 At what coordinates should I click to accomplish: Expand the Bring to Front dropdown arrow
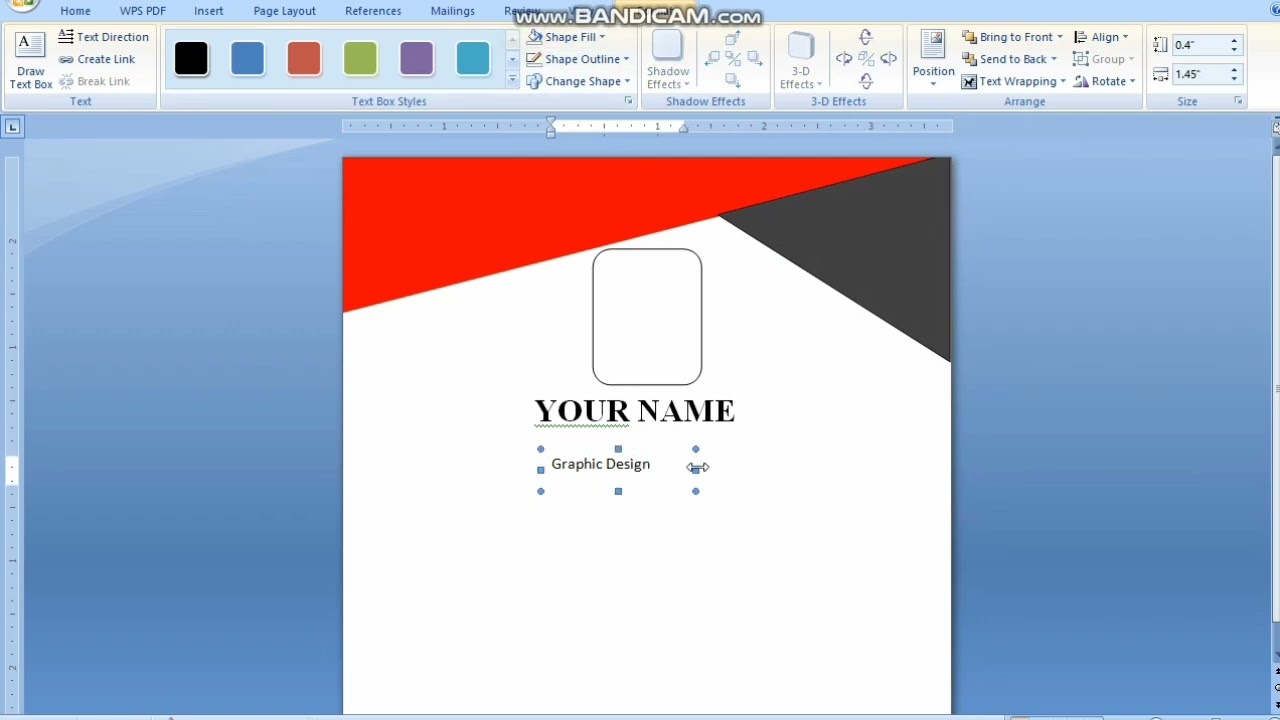click(x=1060, y=37)
